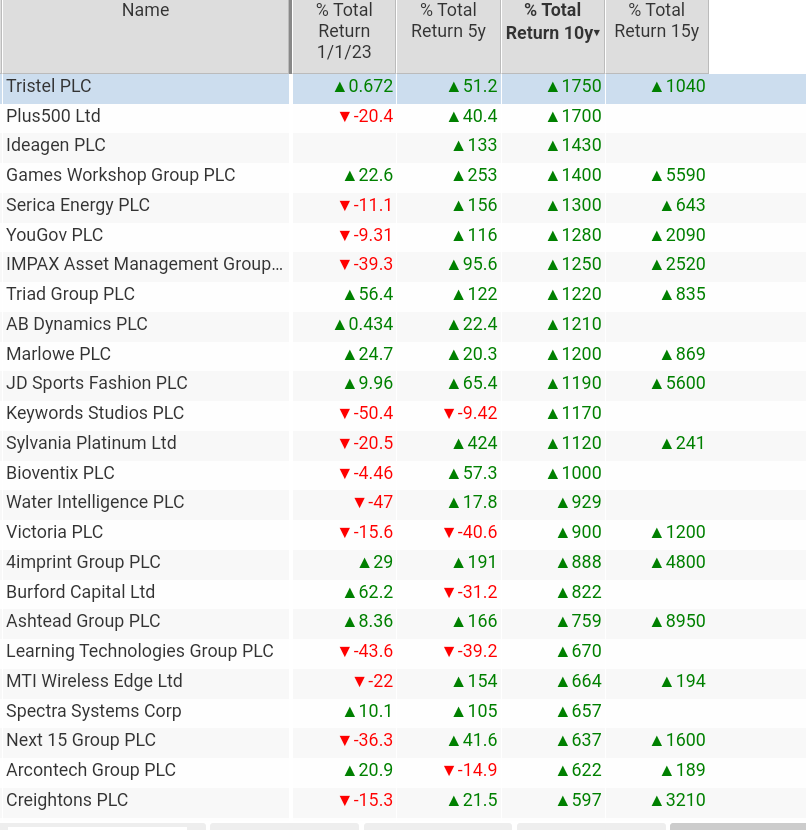Open Spectra Systems Corp
The height and width of the screenshot is (830, 806).
click(x=94, y=711)
